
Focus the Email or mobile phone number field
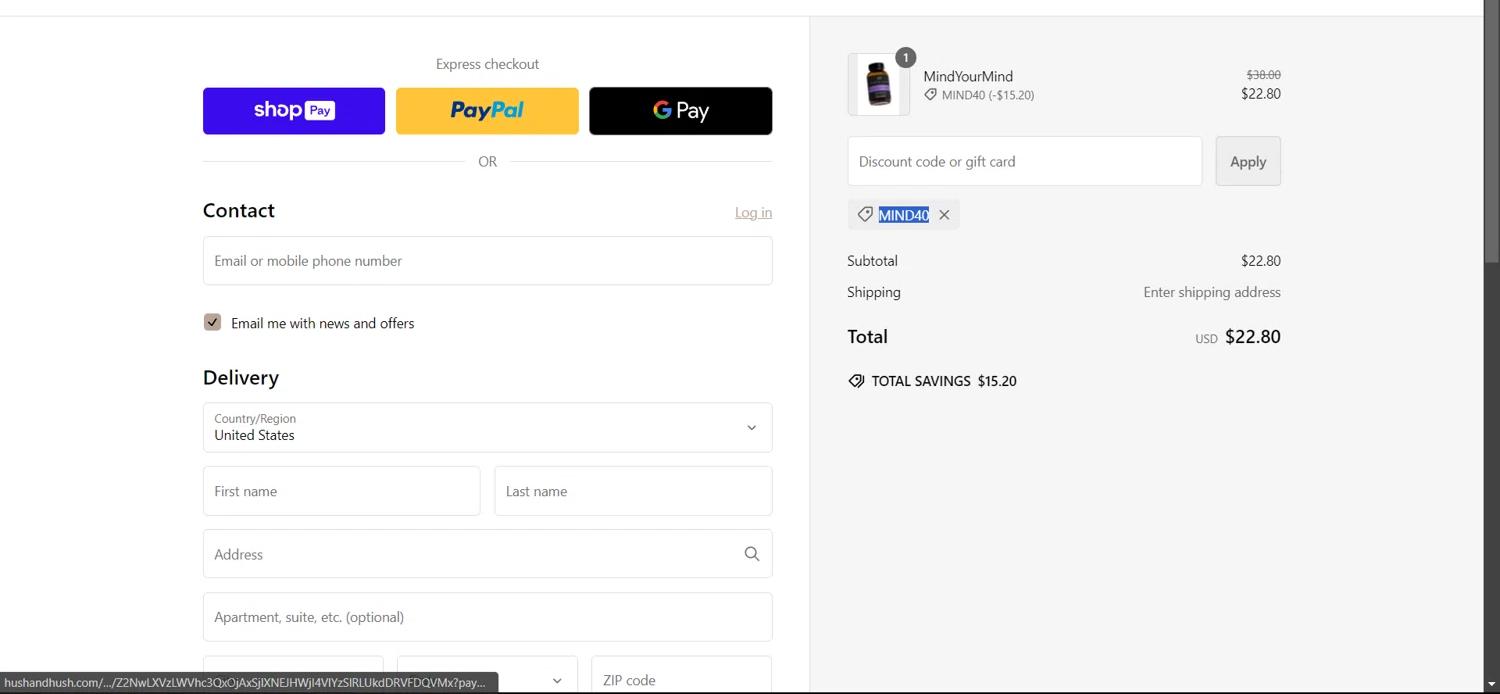pyautogui.click(x=487, y=261)
